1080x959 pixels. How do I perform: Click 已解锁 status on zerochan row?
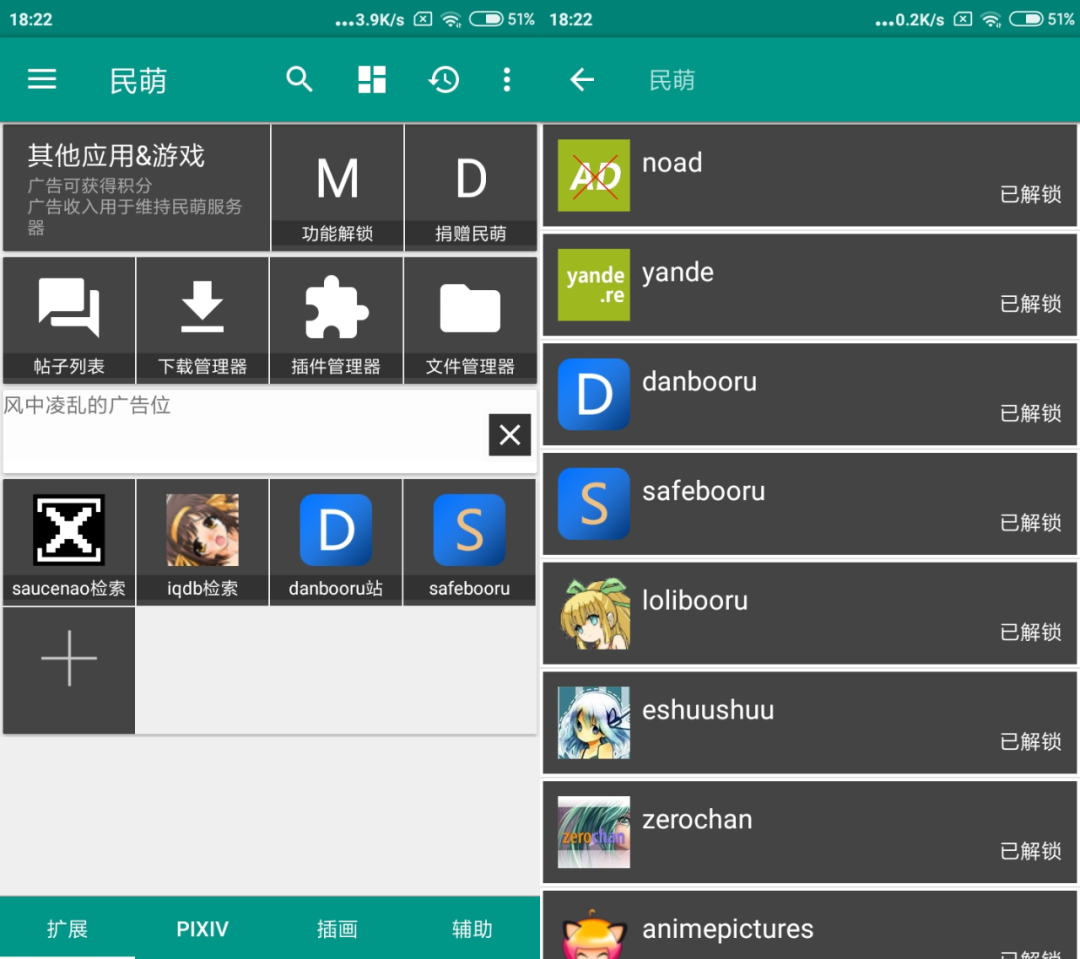(1030, 852)
